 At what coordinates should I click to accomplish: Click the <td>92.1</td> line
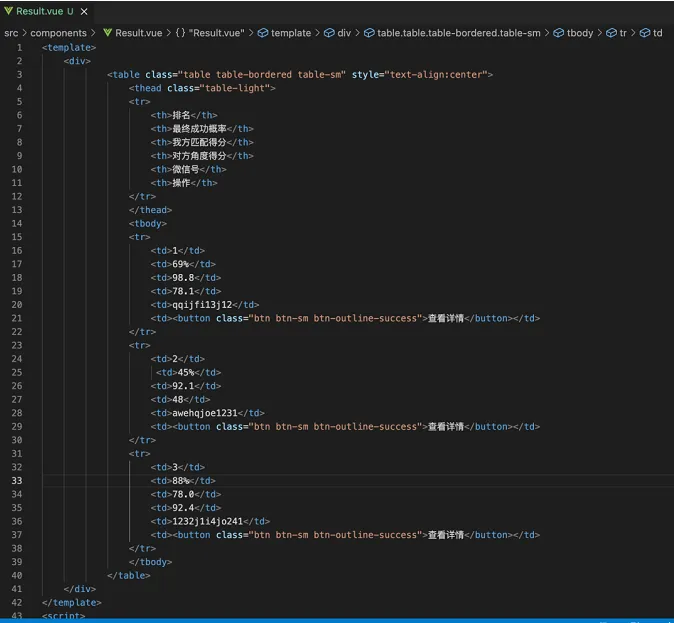[x=186, y=386]
